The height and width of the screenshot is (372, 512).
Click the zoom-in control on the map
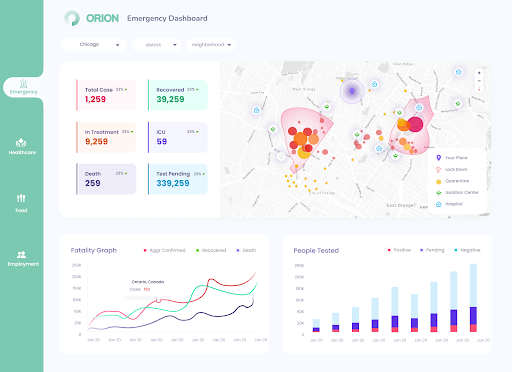tap(479, 73)
